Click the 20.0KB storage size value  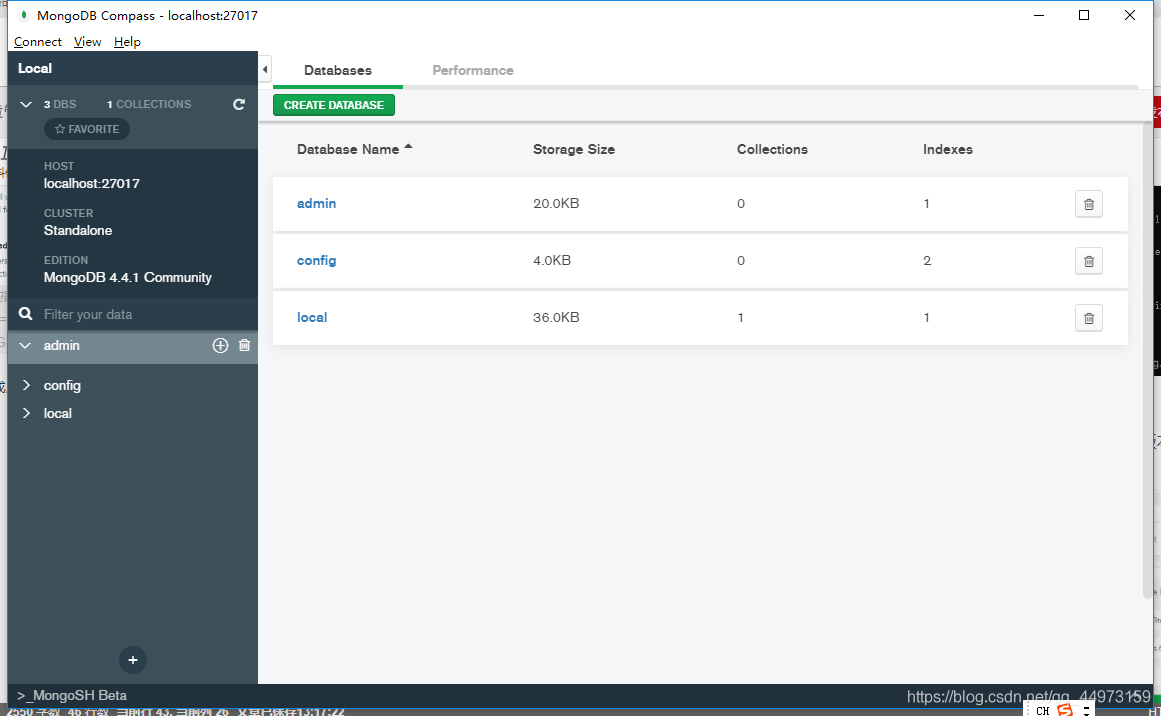[556, 204]
